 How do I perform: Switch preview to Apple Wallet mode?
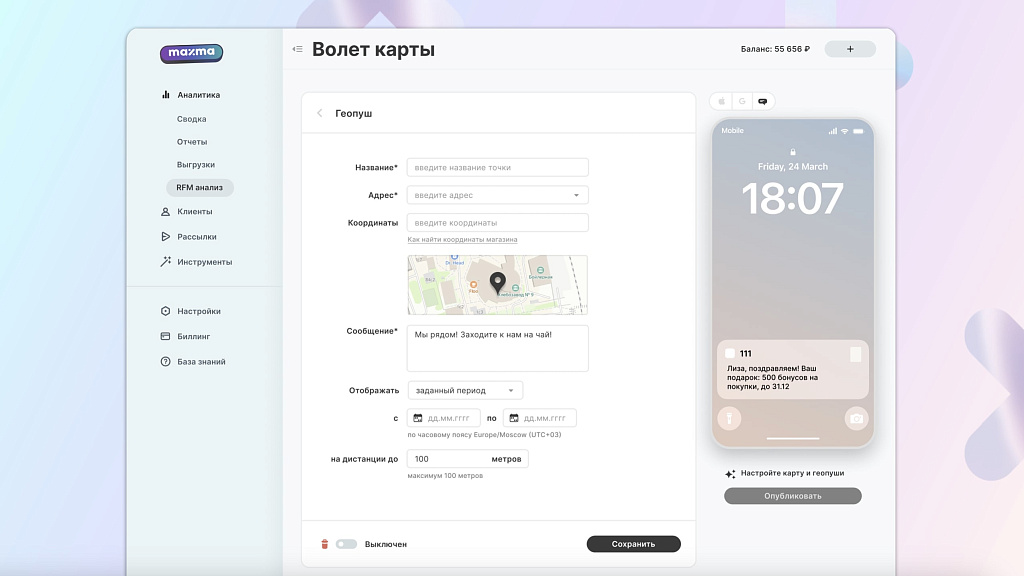[722, 101]
